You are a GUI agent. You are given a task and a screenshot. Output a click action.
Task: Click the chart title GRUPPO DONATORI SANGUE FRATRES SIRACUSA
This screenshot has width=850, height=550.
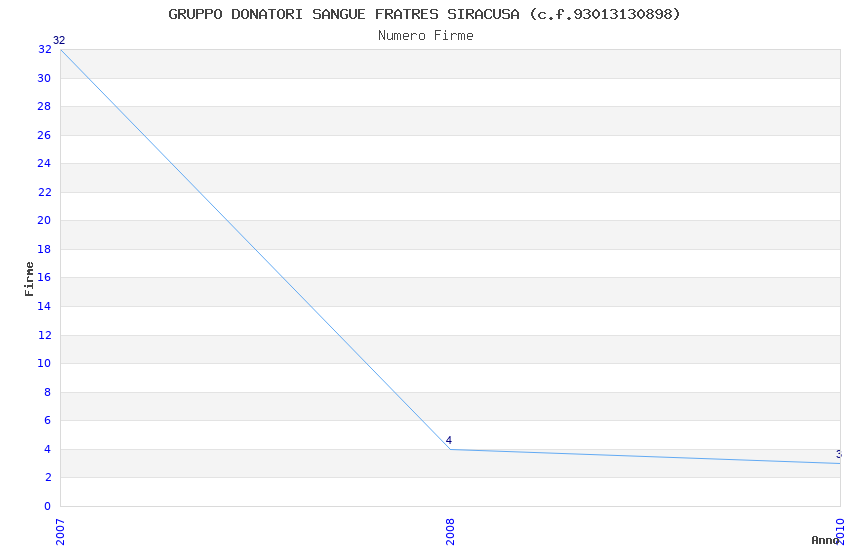pos(424,14)
